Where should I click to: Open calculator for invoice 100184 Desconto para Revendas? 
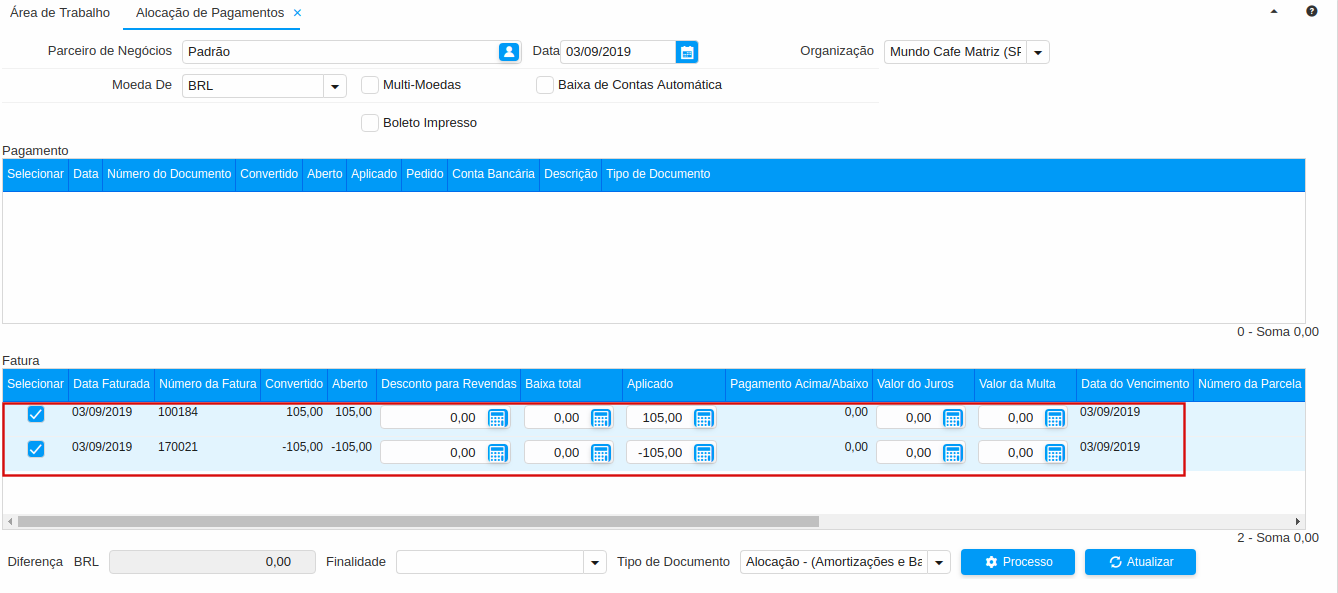click(x=497, y=418)
